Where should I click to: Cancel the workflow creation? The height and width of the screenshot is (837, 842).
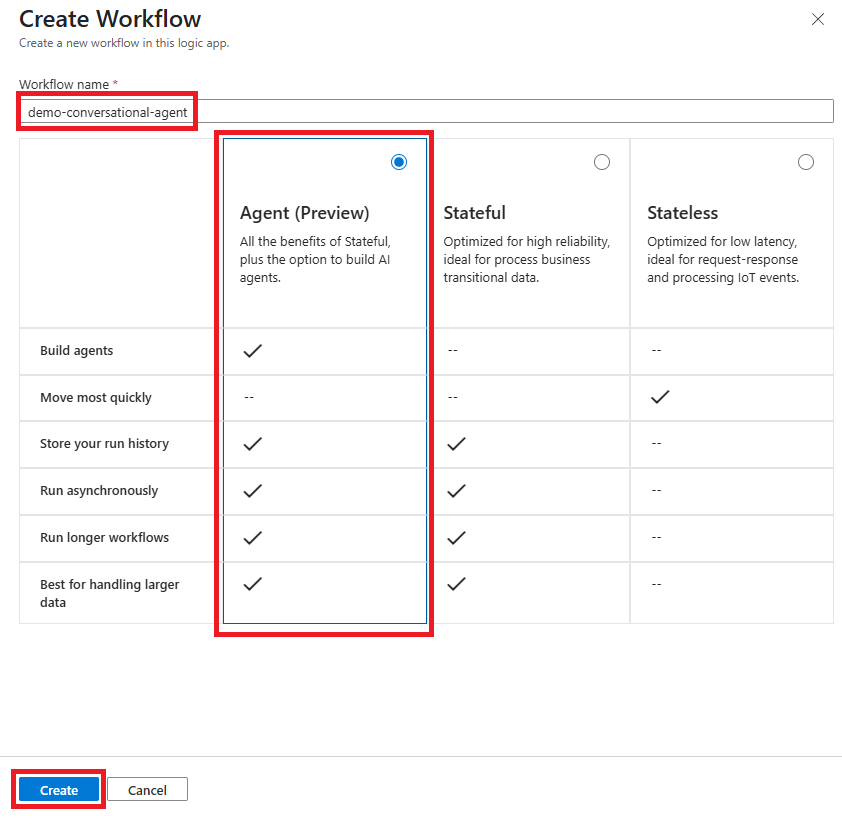147,790
